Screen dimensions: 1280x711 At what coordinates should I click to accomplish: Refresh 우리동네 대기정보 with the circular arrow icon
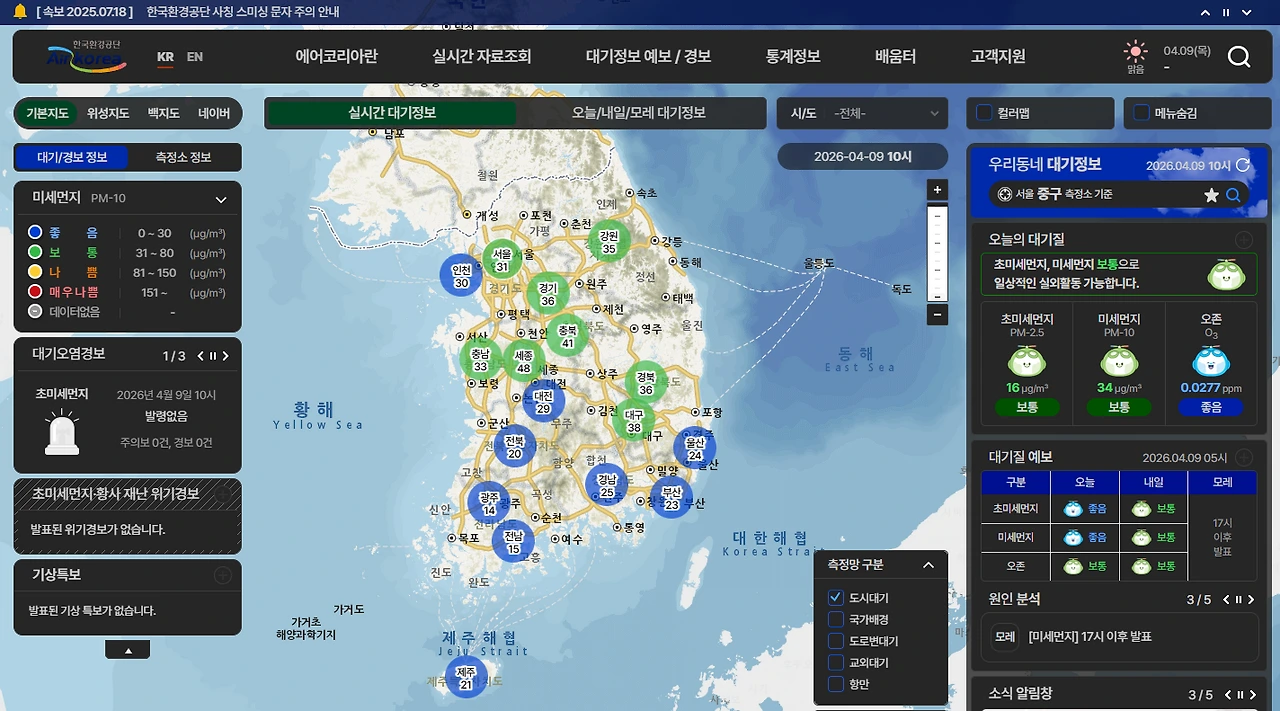click(1243, 163)
